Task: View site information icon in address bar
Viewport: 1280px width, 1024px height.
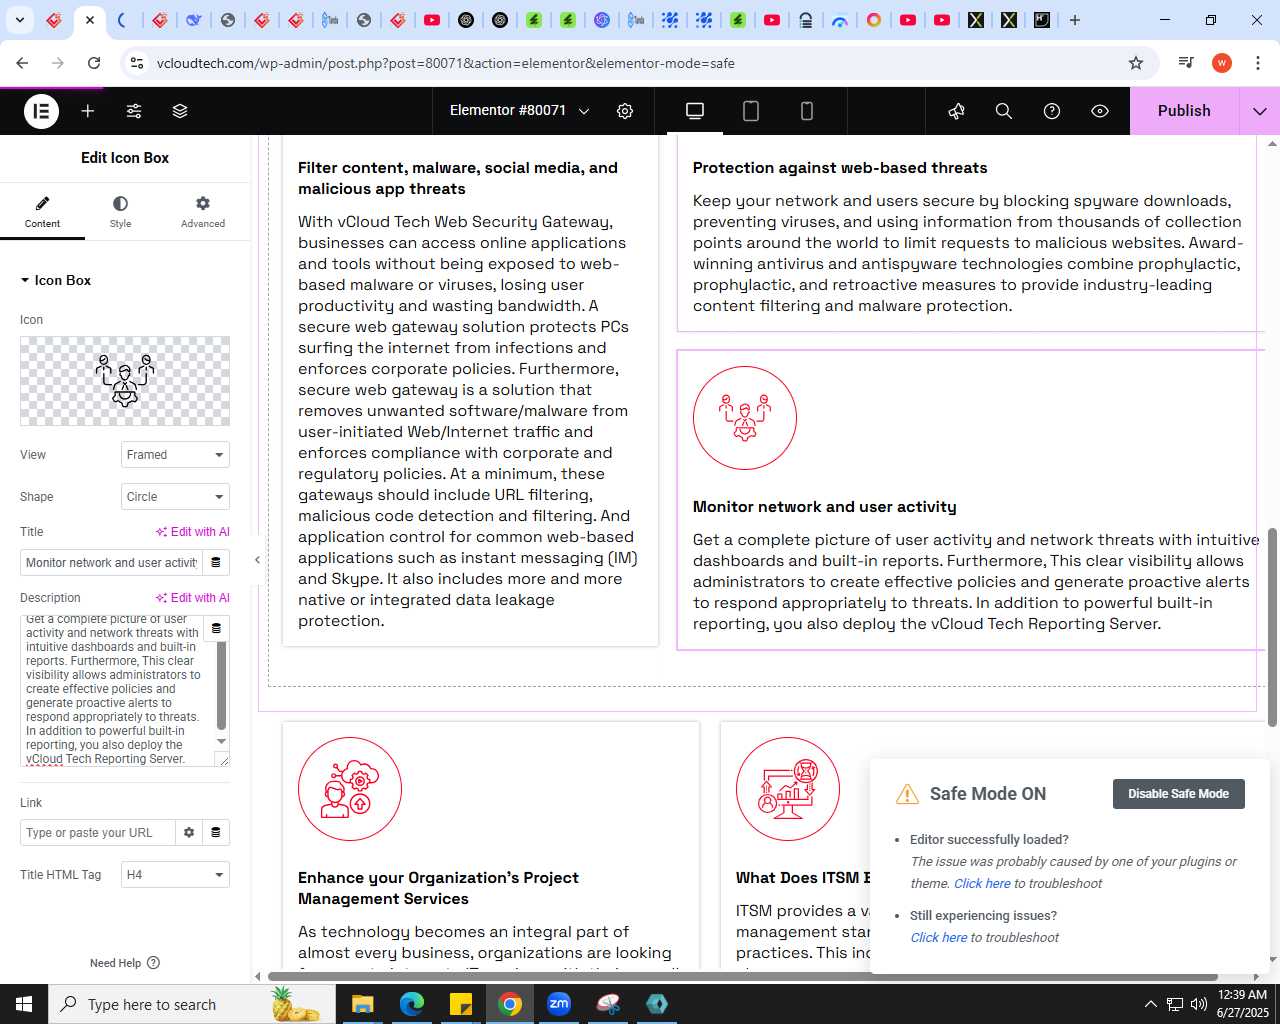Action: (137, 63)
